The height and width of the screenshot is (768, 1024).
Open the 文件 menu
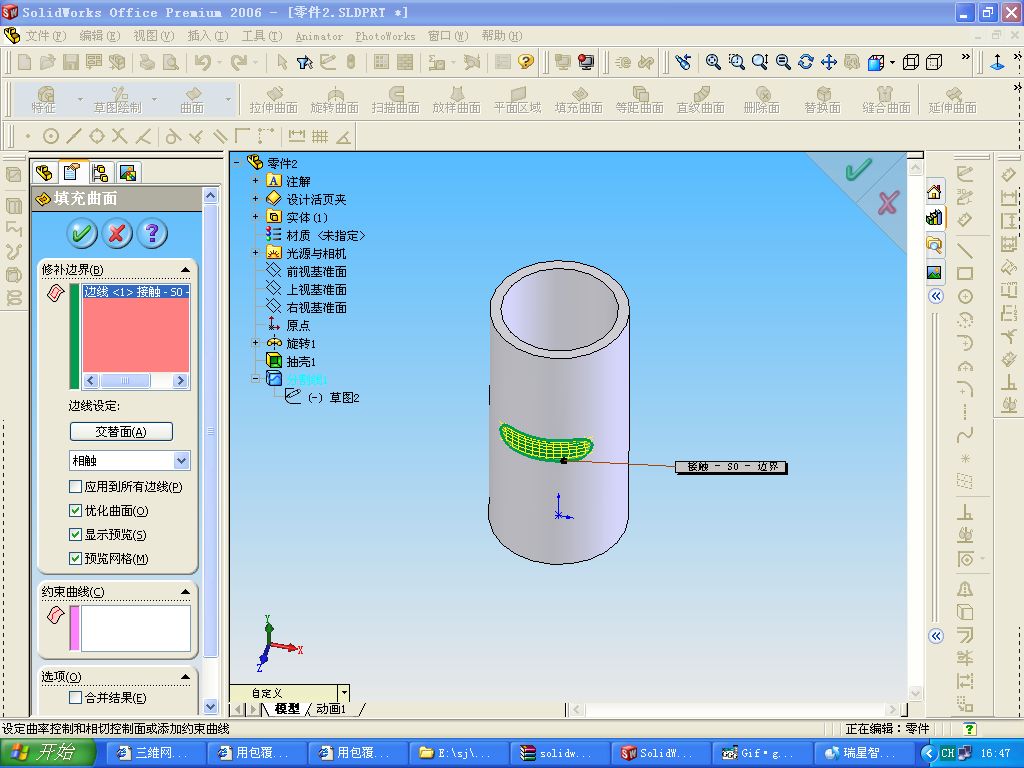point(45,36)
